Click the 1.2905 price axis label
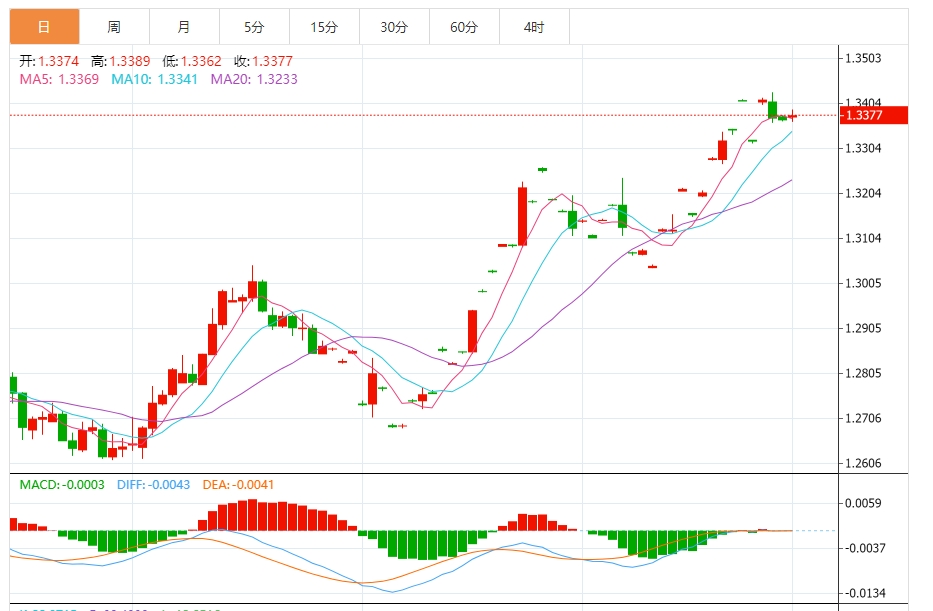The width and height of the screenshot is (933, 611). pos(863,328)
